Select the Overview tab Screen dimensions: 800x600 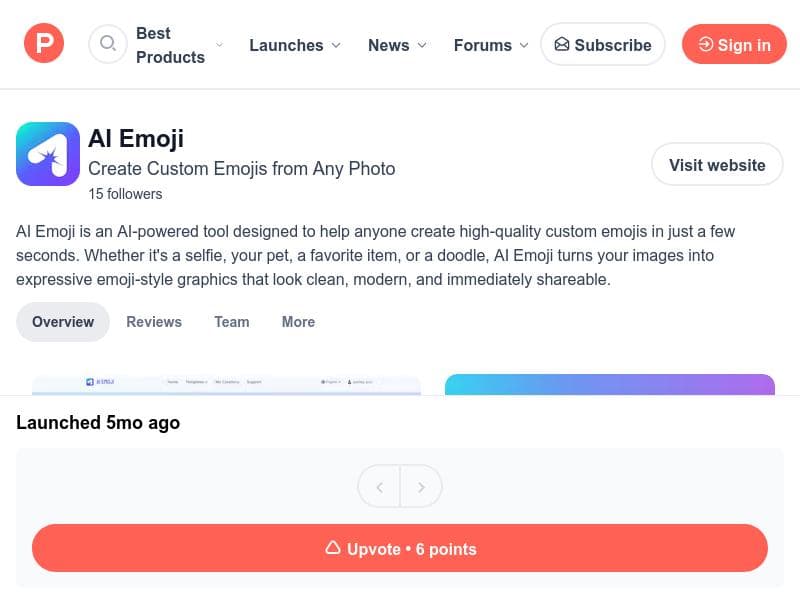click(x=62, y=322)
